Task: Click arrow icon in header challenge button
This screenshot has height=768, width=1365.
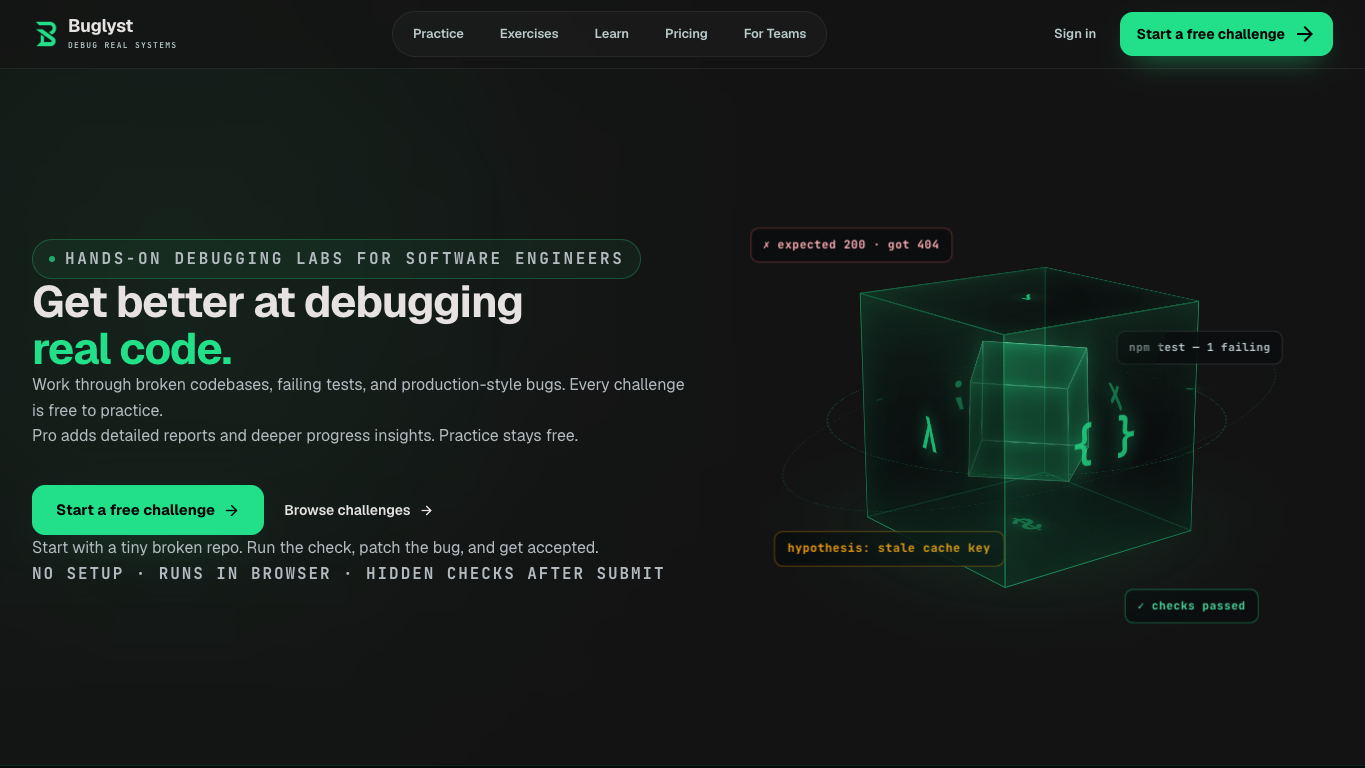Action: [1305, 34]
